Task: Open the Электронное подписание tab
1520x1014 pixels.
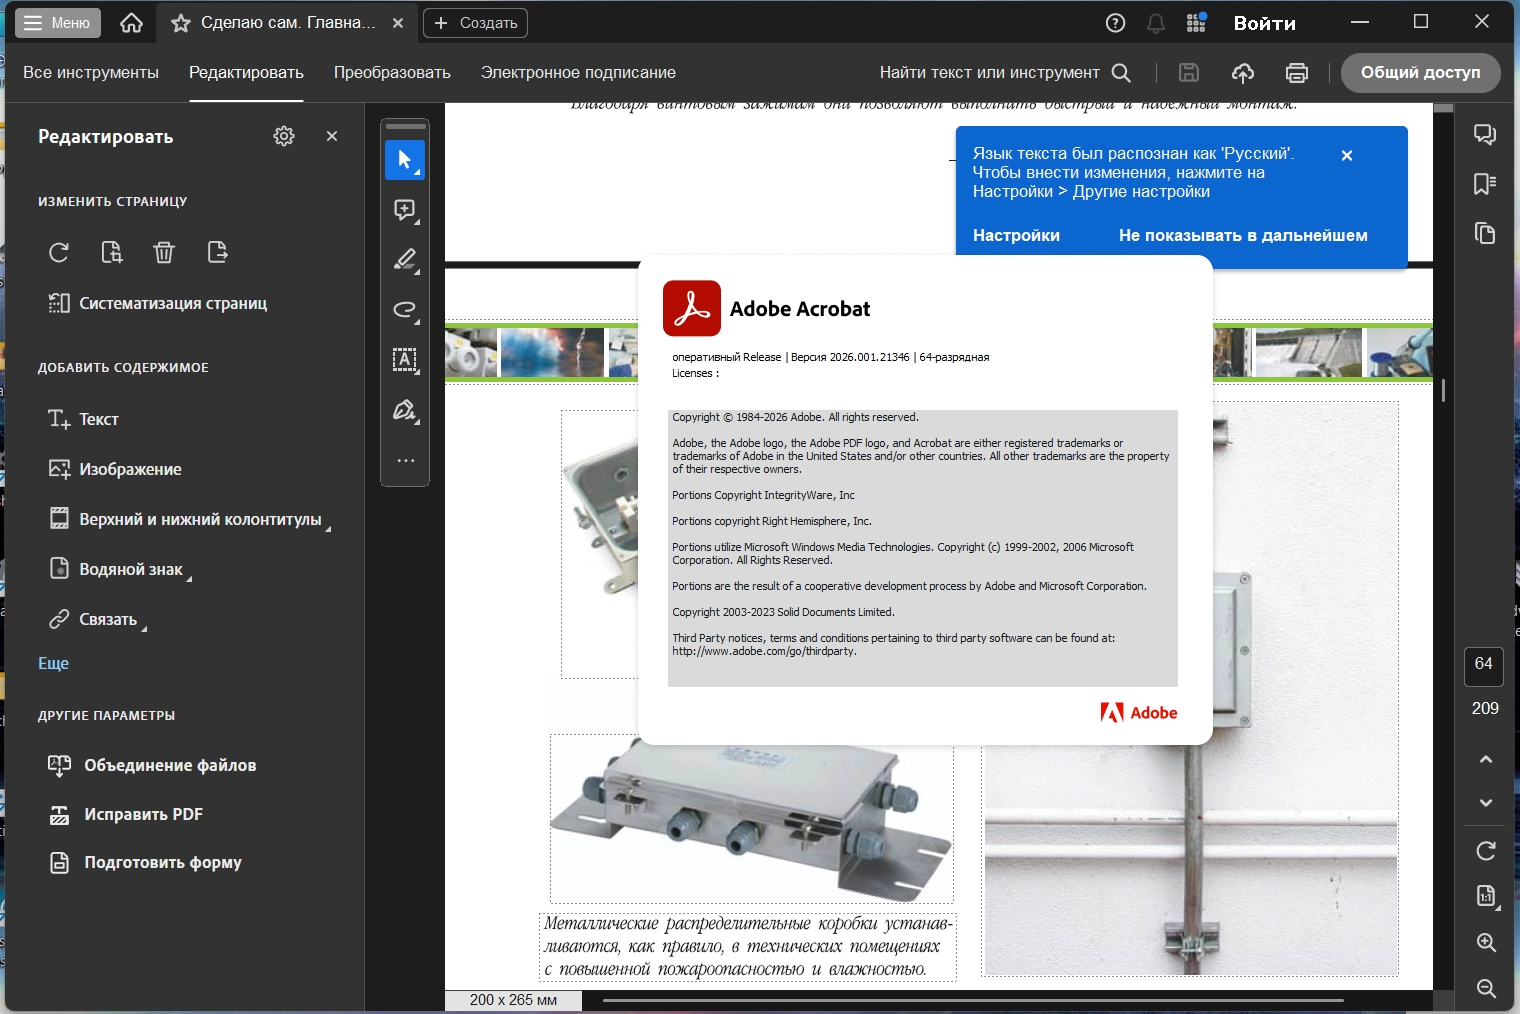Action: 578,73
